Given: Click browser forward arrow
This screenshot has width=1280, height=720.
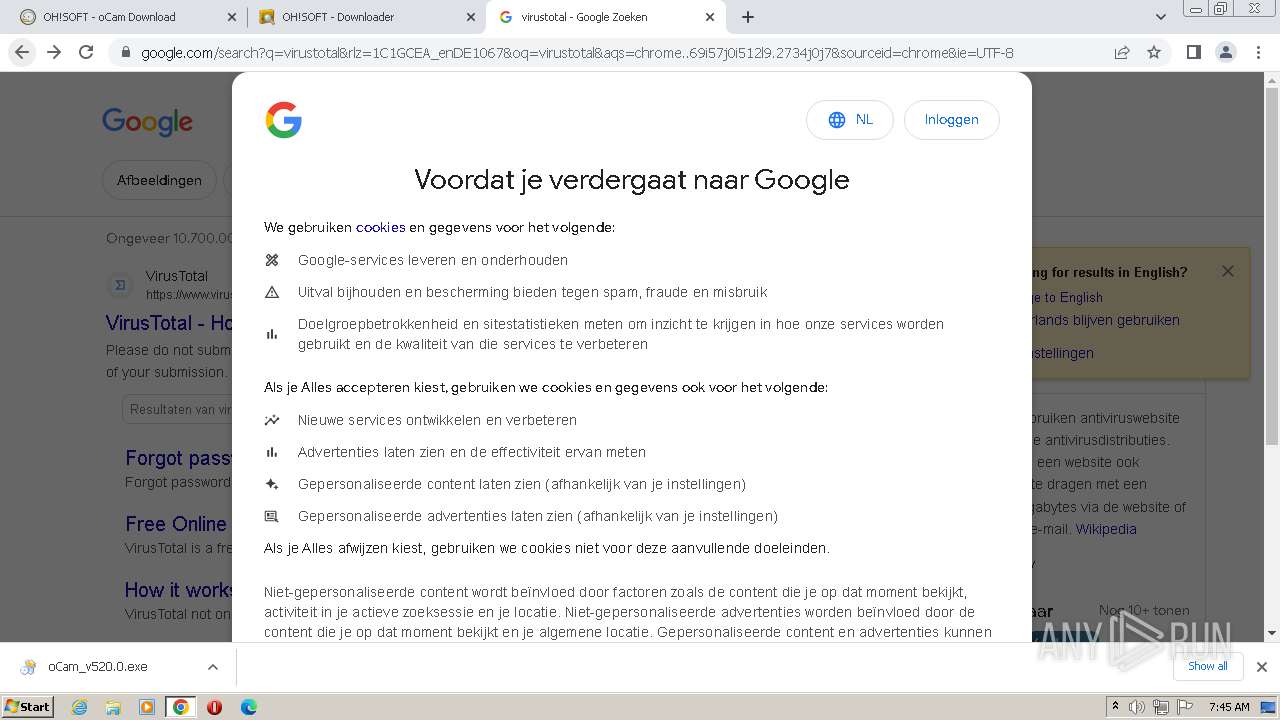Looking at the screenshot, I should (x=54, y=52).
